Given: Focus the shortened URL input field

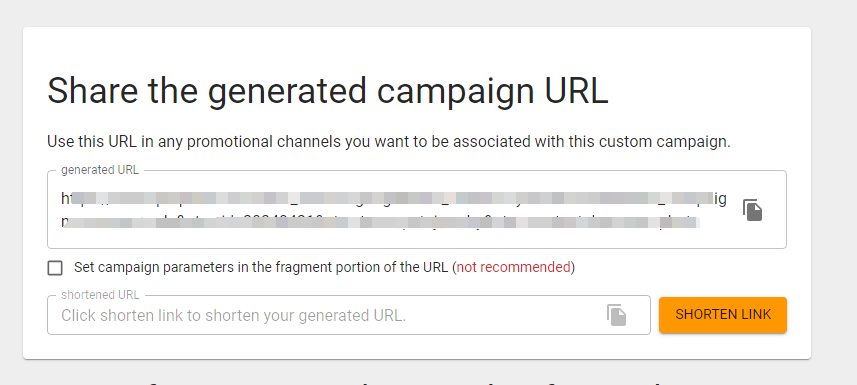Looking at the screenshot, I should [349, 315].
